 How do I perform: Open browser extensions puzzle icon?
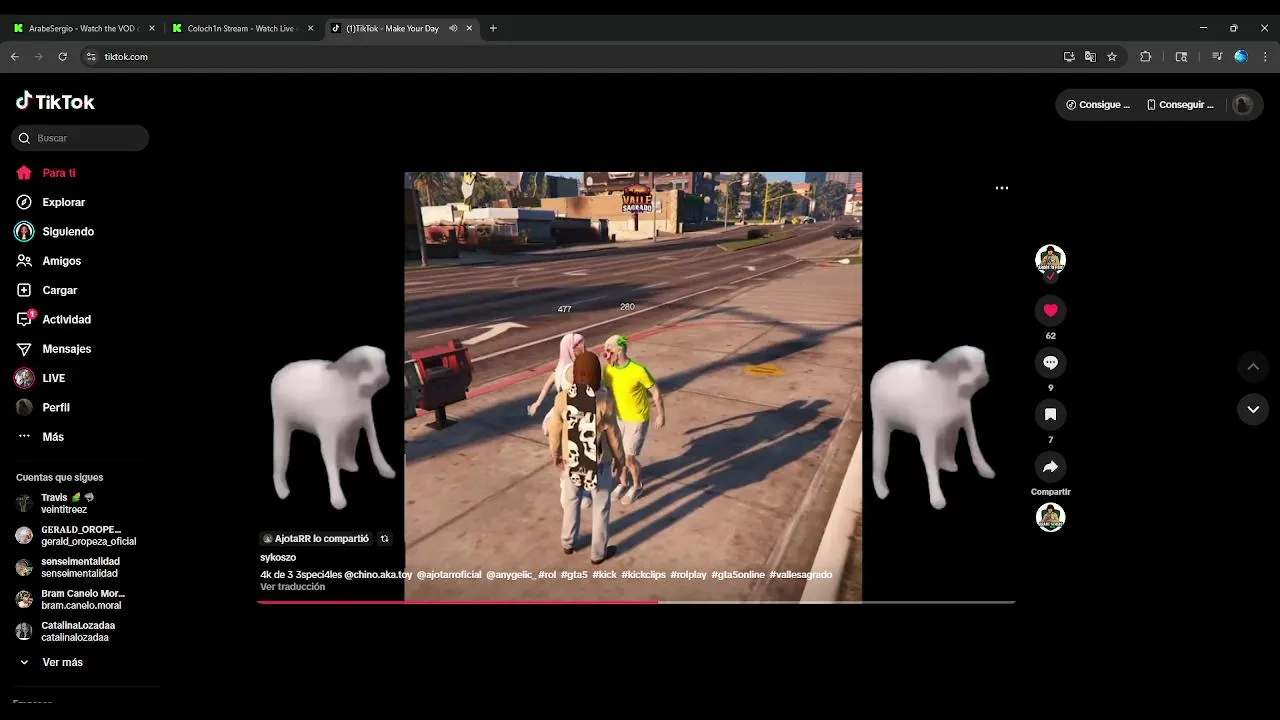[x=1146, y=57]
